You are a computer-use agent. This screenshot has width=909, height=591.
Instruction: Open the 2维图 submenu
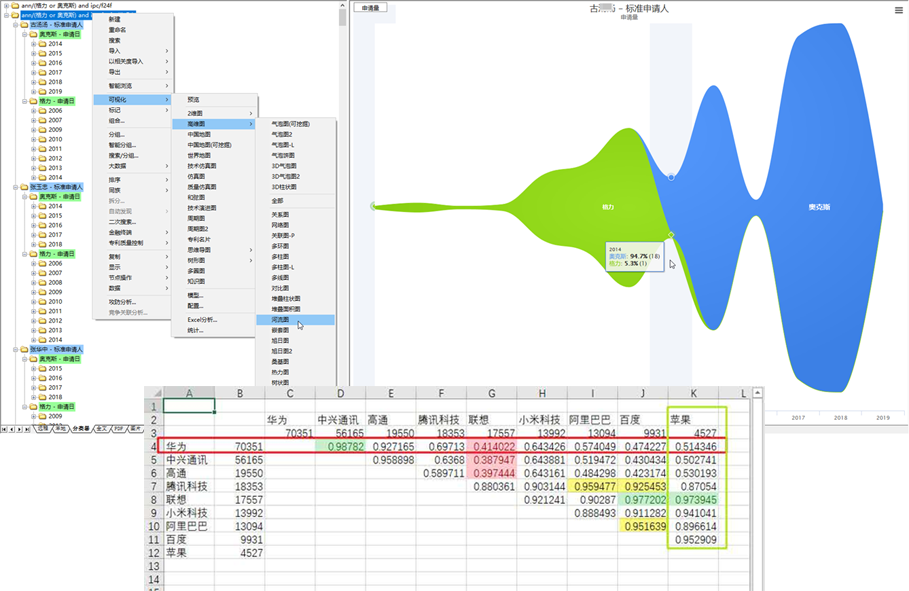217,113
